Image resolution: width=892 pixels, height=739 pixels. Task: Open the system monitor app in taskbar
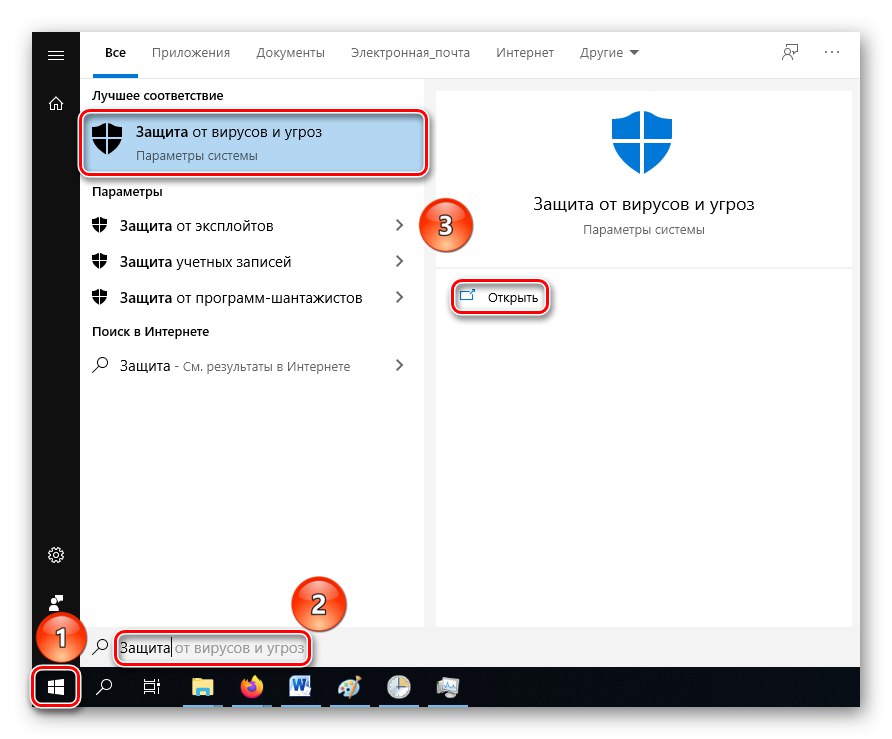[x=448, y=687]
